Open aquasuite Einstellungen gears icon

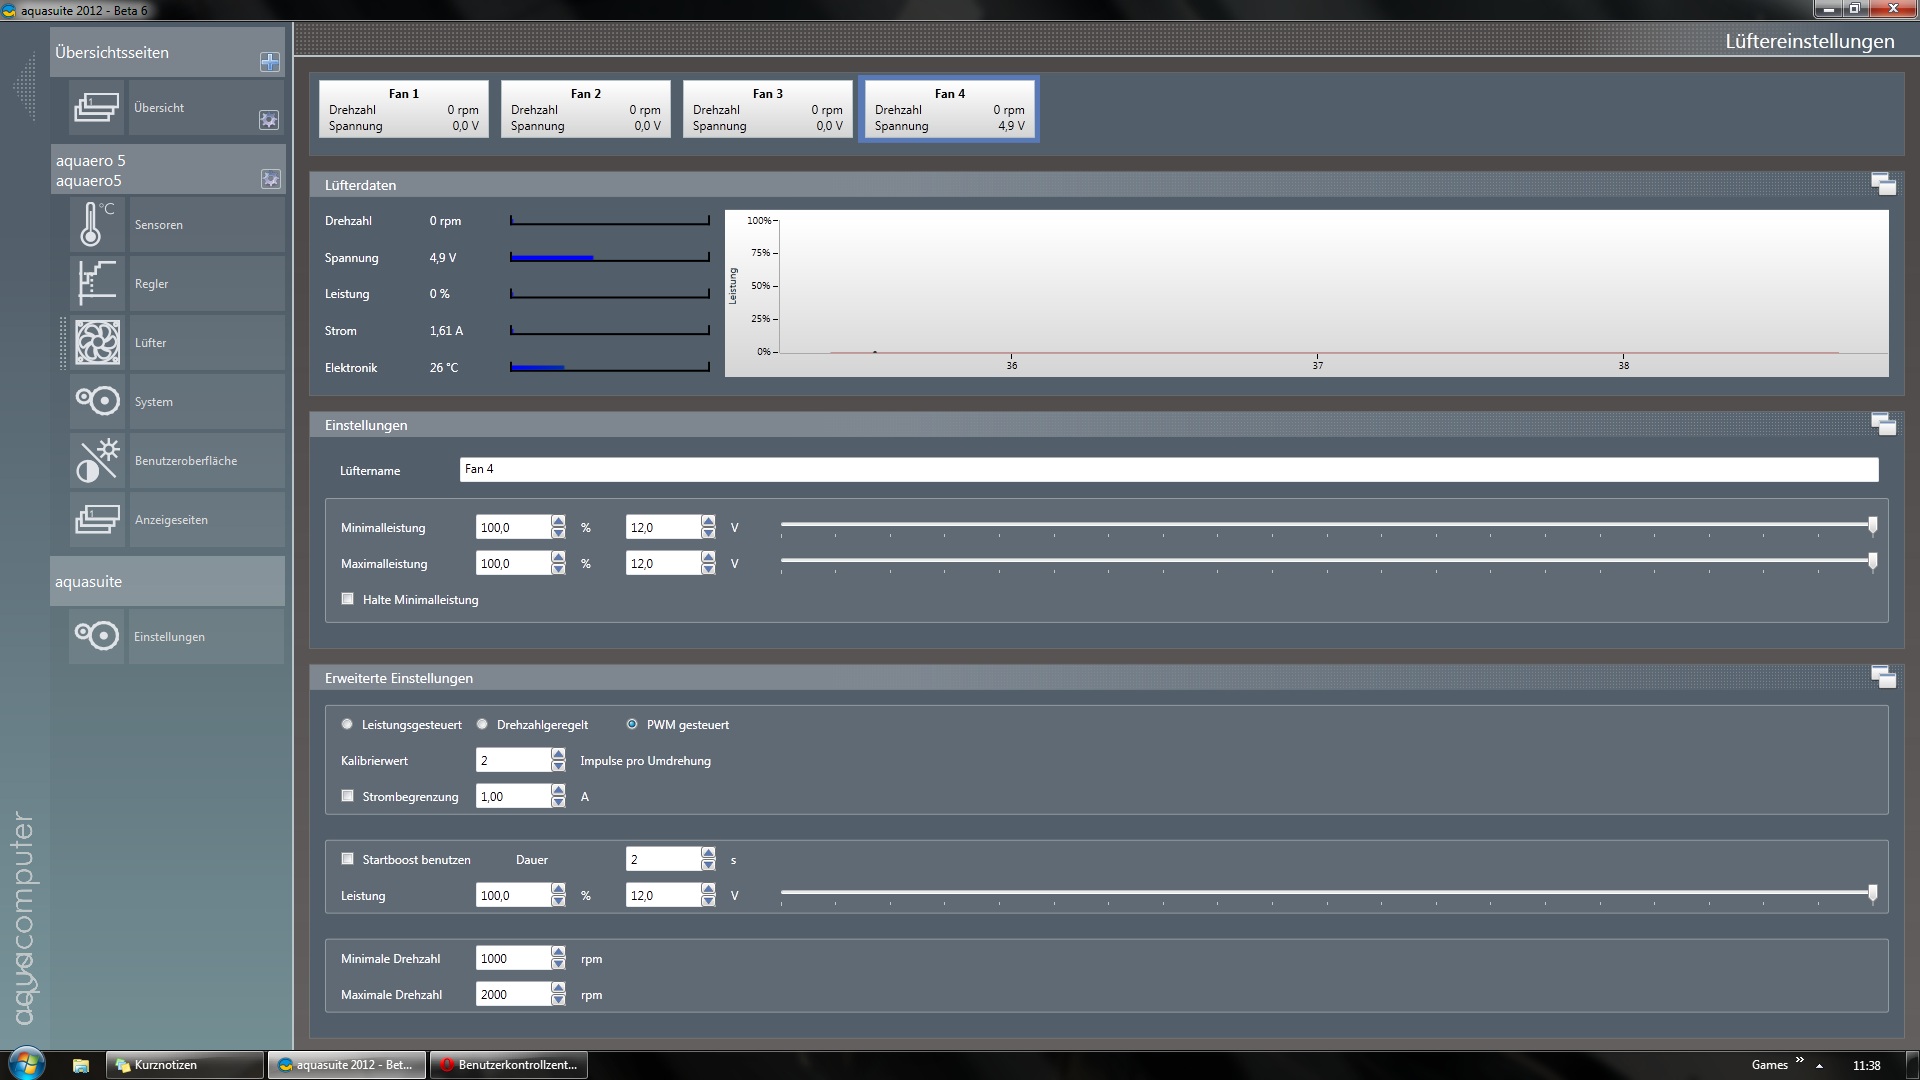click(97, 636)
